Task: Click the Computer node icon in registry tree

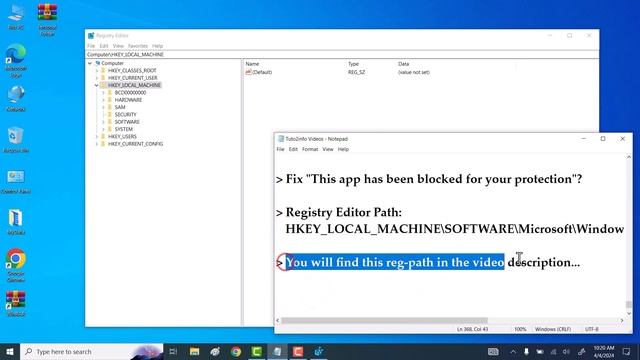Action: 98,63
